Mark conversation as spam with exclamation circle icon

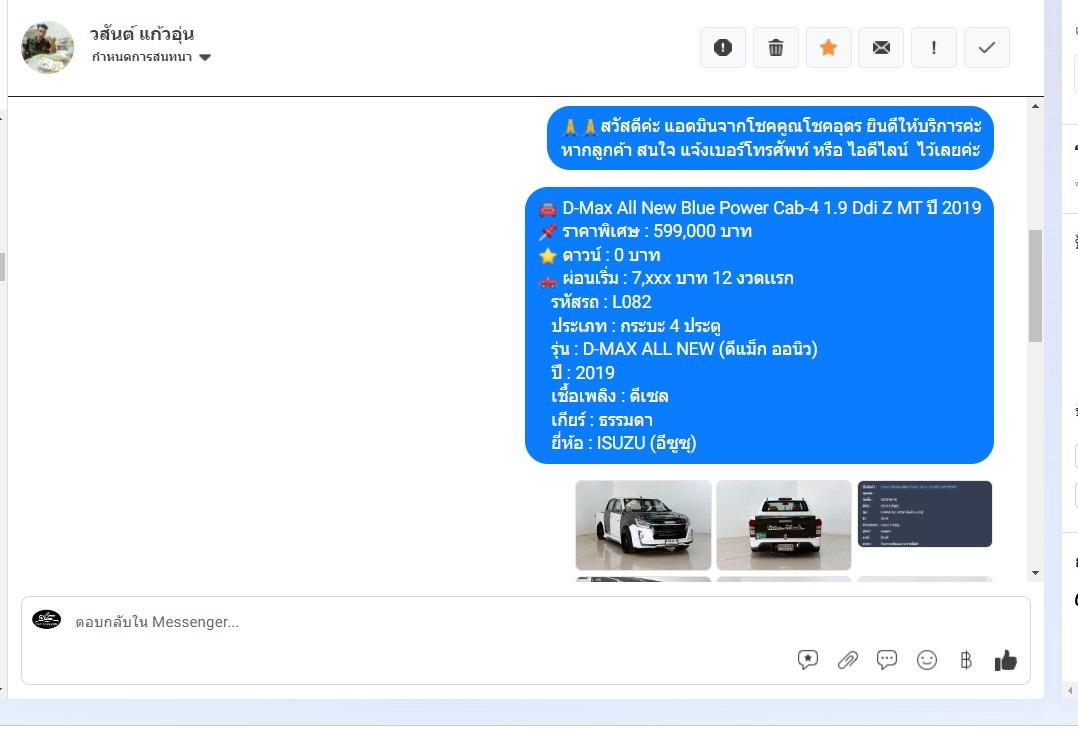tap(723, 47)
